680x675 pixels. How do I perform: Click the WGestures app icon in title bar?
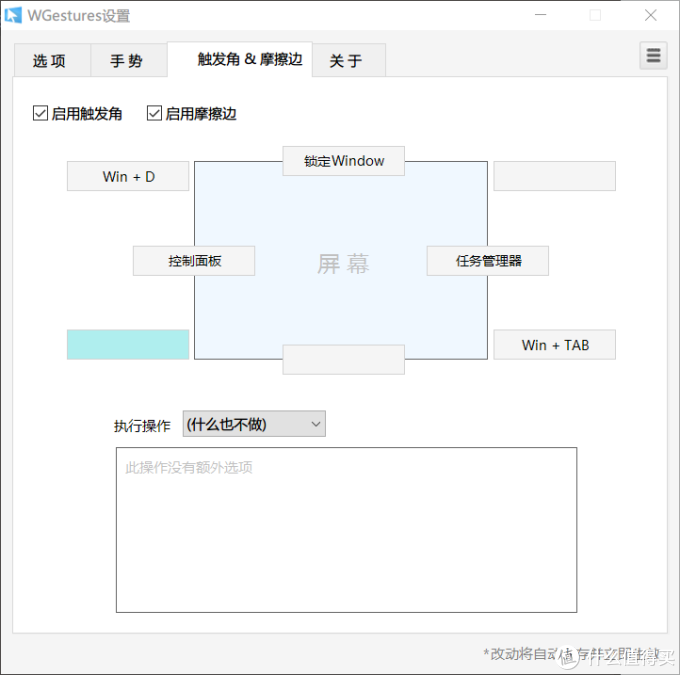pyautogui.click(x=13, y=15)
